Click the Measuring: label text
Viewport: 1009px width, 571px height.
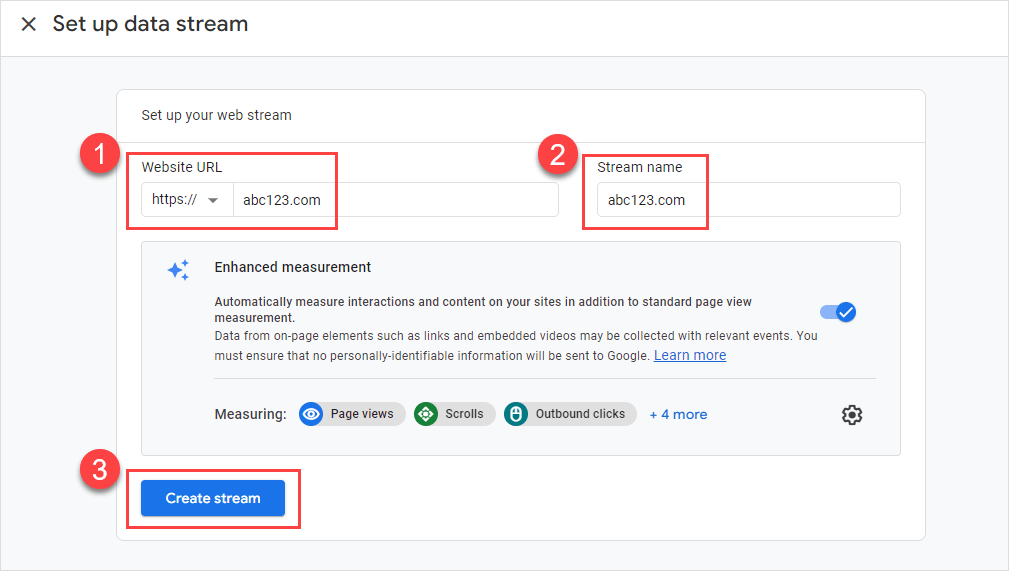pyautogui.click(x=250, y=414)
